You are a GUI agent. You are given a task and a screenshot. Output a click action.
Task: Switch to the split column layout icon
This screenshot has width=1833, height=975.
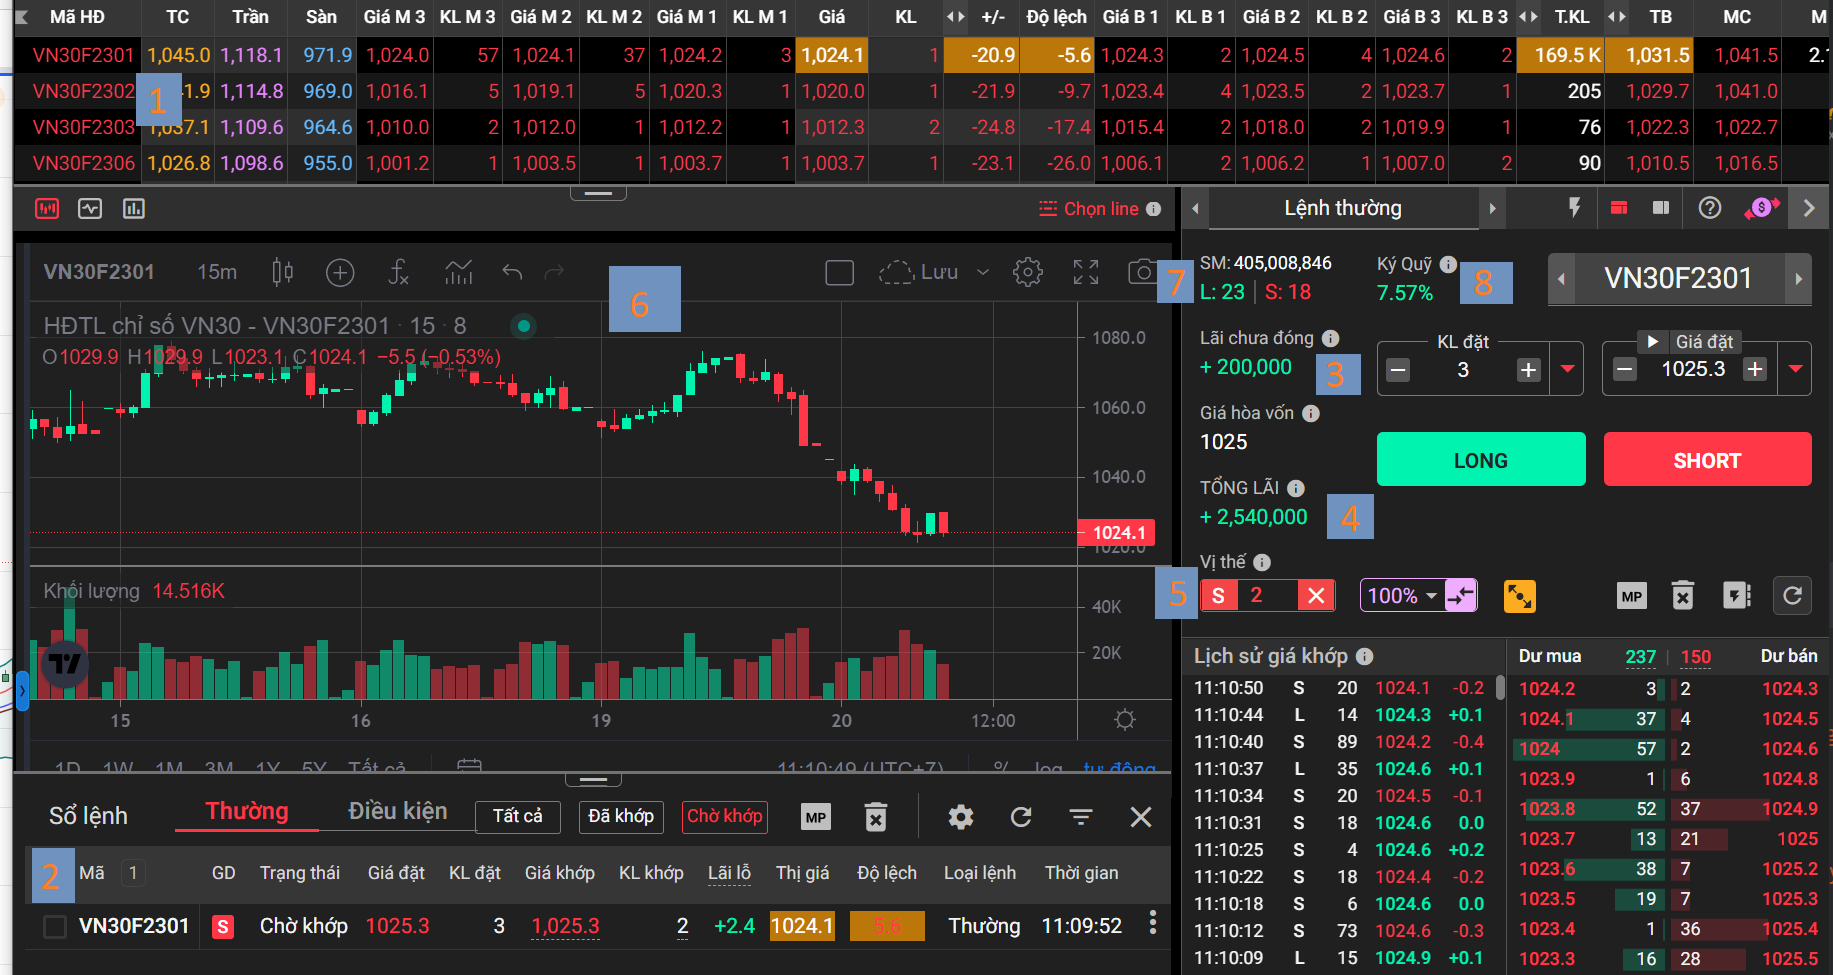1661,207
